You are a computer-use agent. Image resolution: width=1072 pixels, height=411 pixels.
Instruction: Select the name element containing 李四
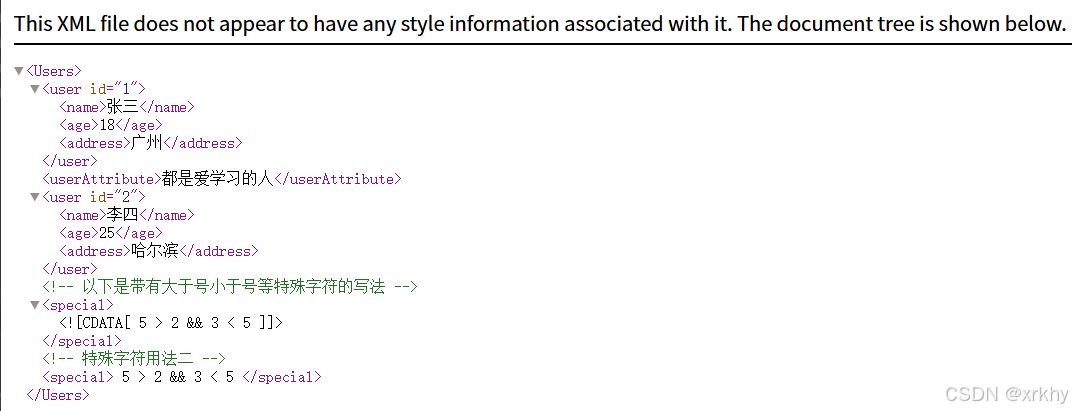click(x=127, y=215)
